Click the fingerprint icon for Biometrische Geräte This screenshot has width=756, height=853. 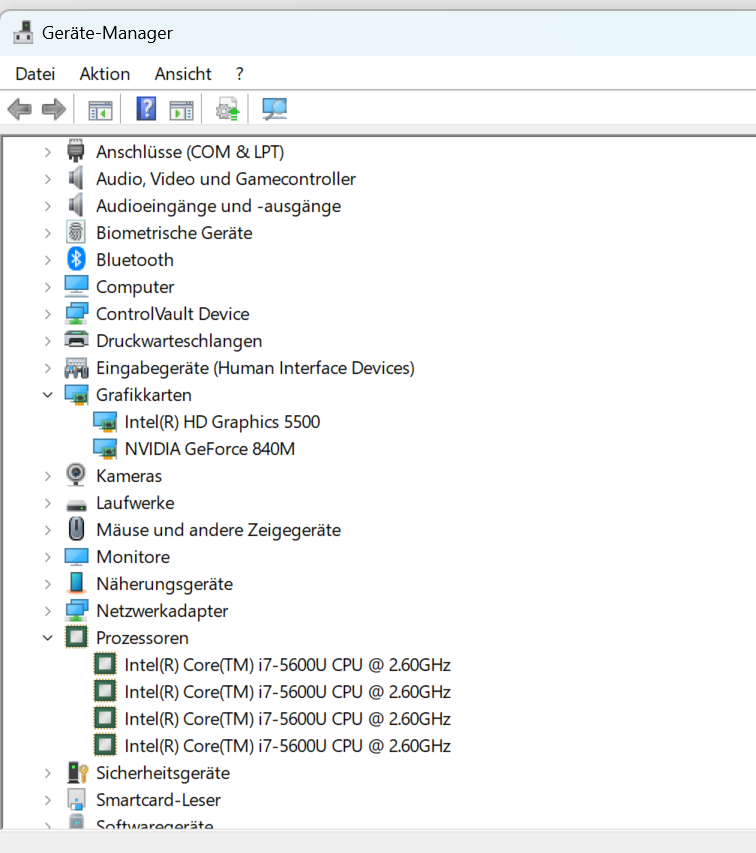pyautogui.click(x=76, y=232)
